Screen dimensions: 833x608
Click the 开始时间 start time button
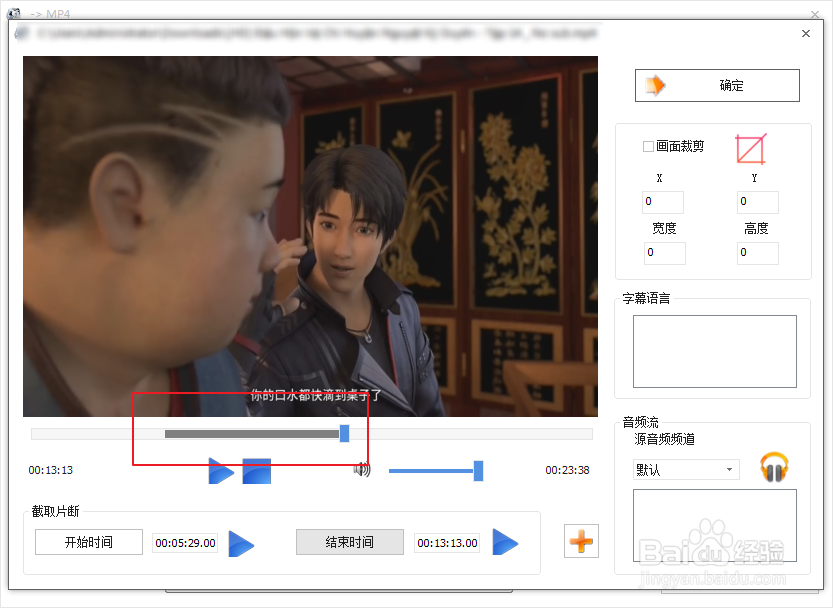coord(89,542)
